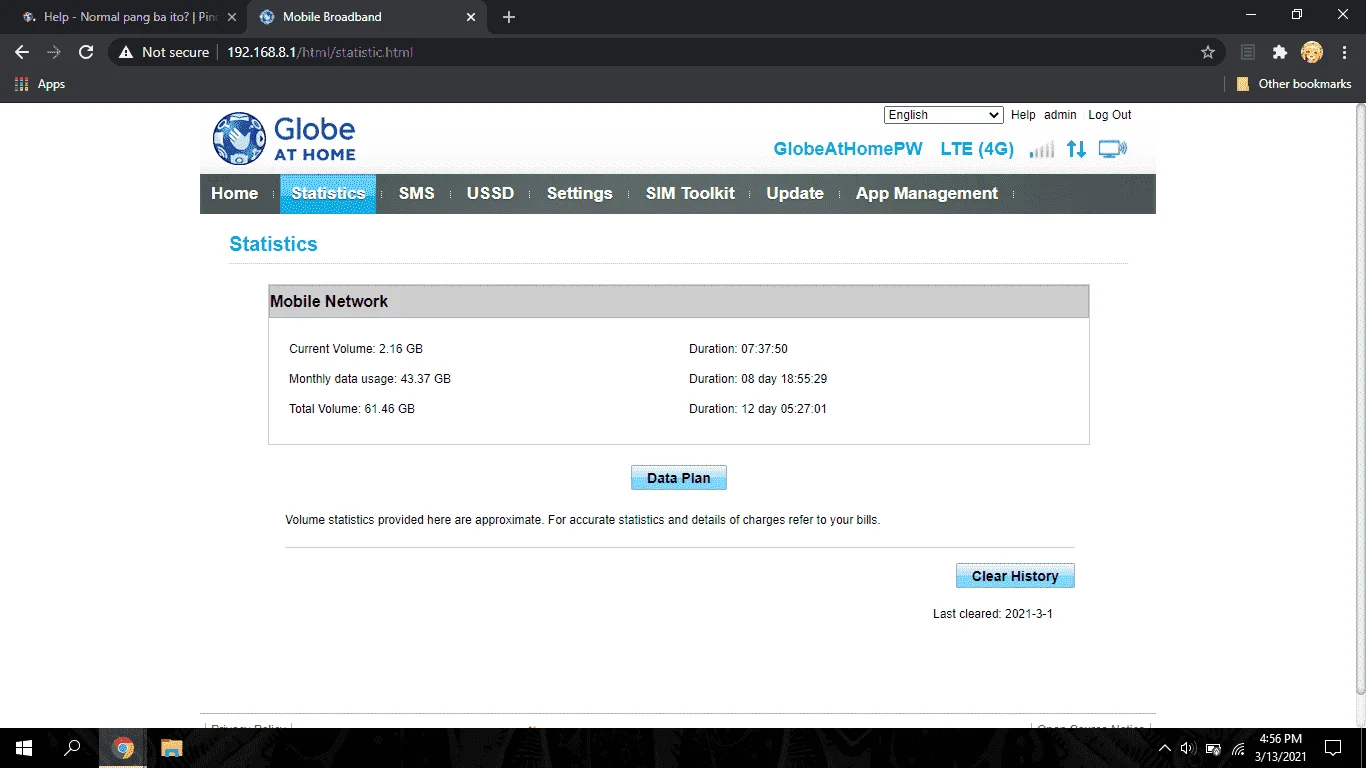Reload the page with the refresh icon
The width and height of the screenshot is (1366, 768).
click(86, 52)
